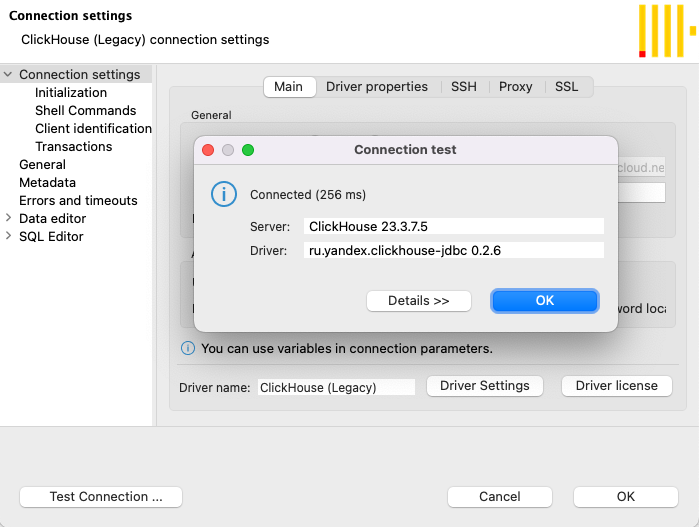The image size is (699, 527).
Task: Click the Driver name field ClickHouse (Legacy)
Action: pos(337,387)
